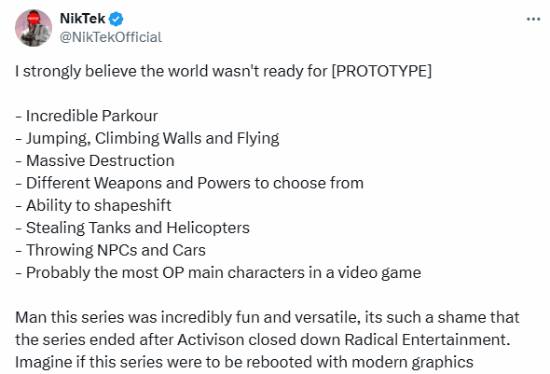The height and width of the screenshot is (374, 550).
Task: Open the @NikTekOfficial handle link
Action: click(x=110, y=37)
